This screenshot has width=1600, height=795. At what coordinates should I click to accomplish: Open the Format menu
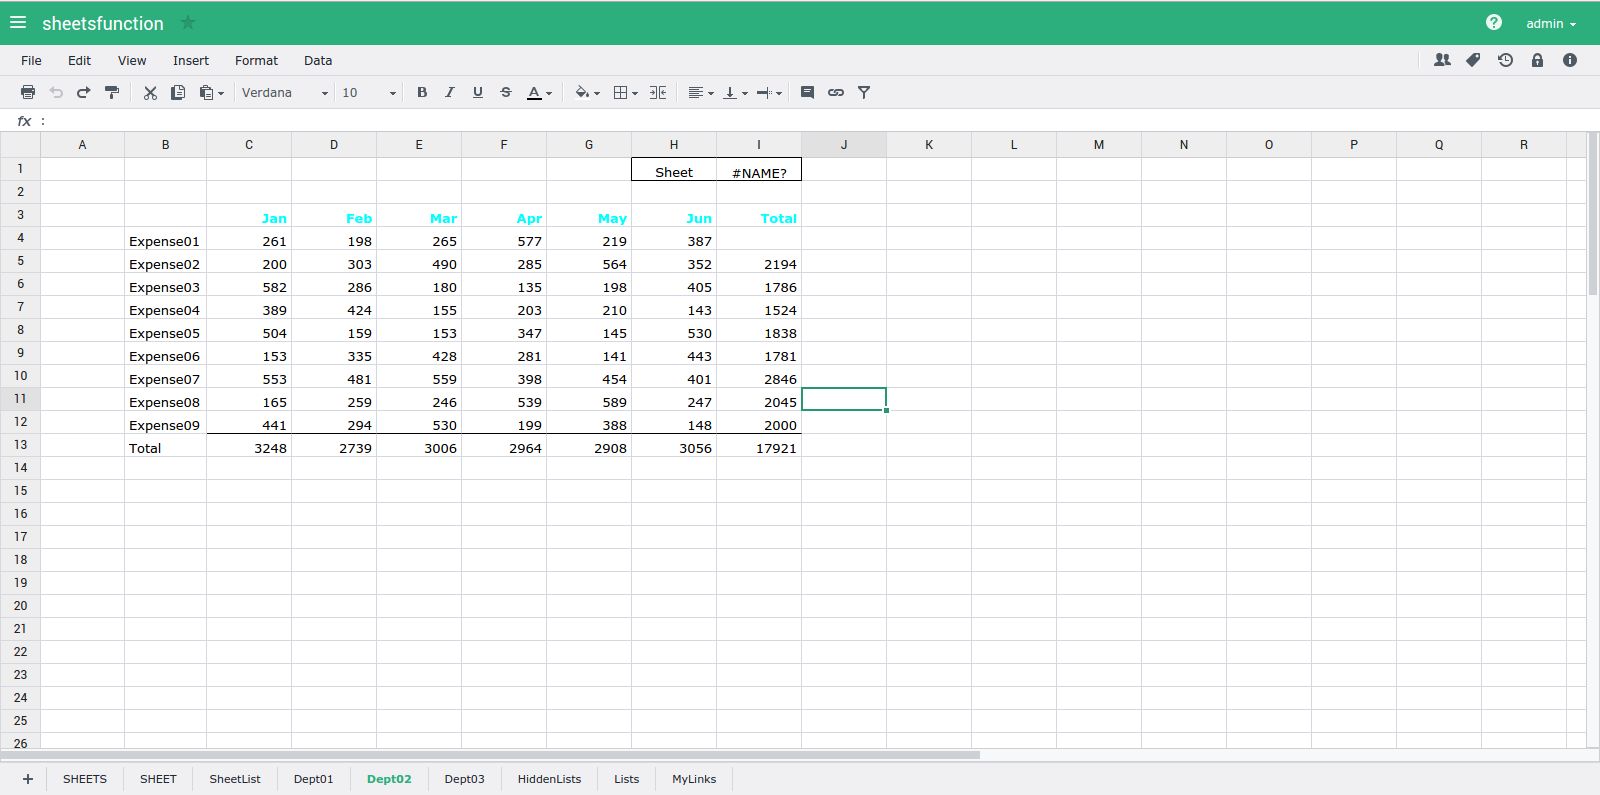point(256,60)
